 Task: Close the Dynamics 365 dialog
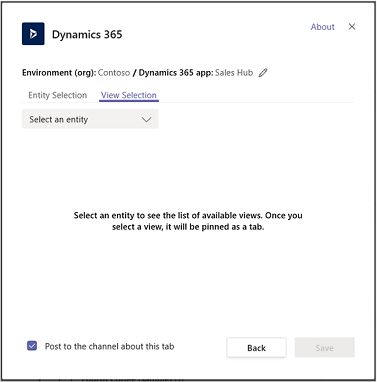pyautogui.click(x=352, y=27)
